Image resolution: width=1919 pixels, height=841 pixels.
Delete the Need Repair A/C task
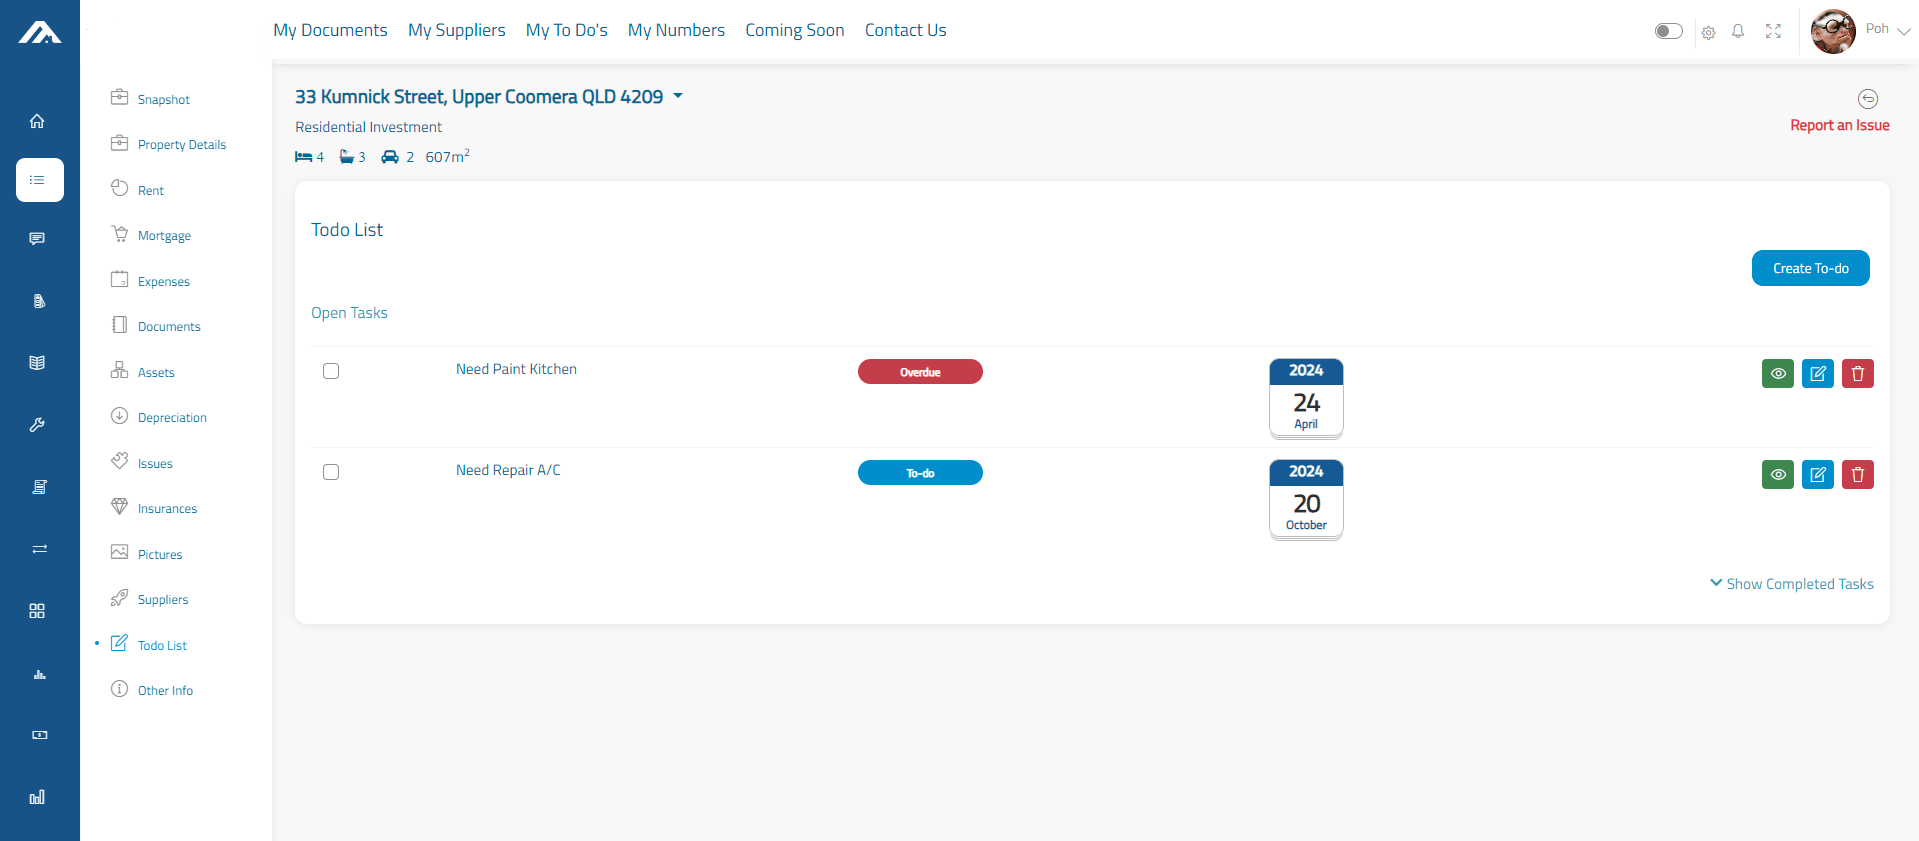pyautogui.click(x=1857, y=475)
